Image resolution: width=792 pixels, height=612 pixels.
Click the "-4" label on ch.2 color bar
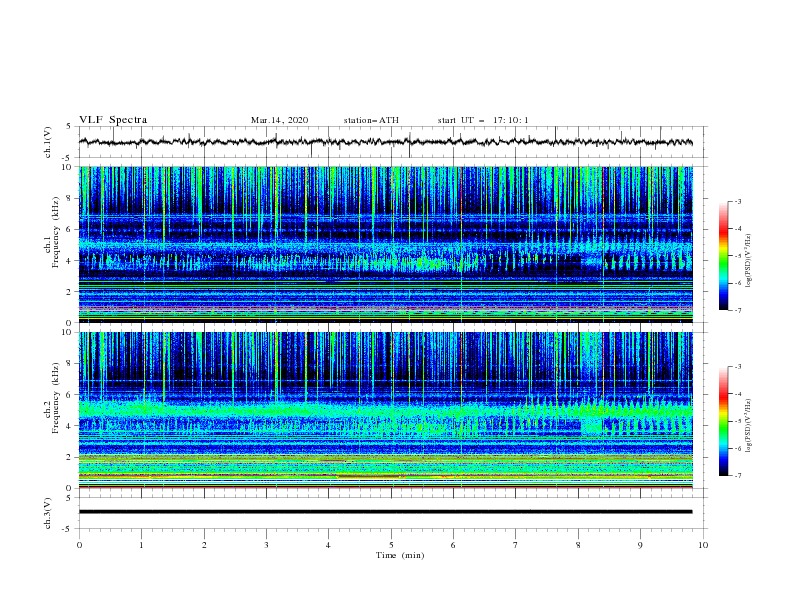coord(738,394)
